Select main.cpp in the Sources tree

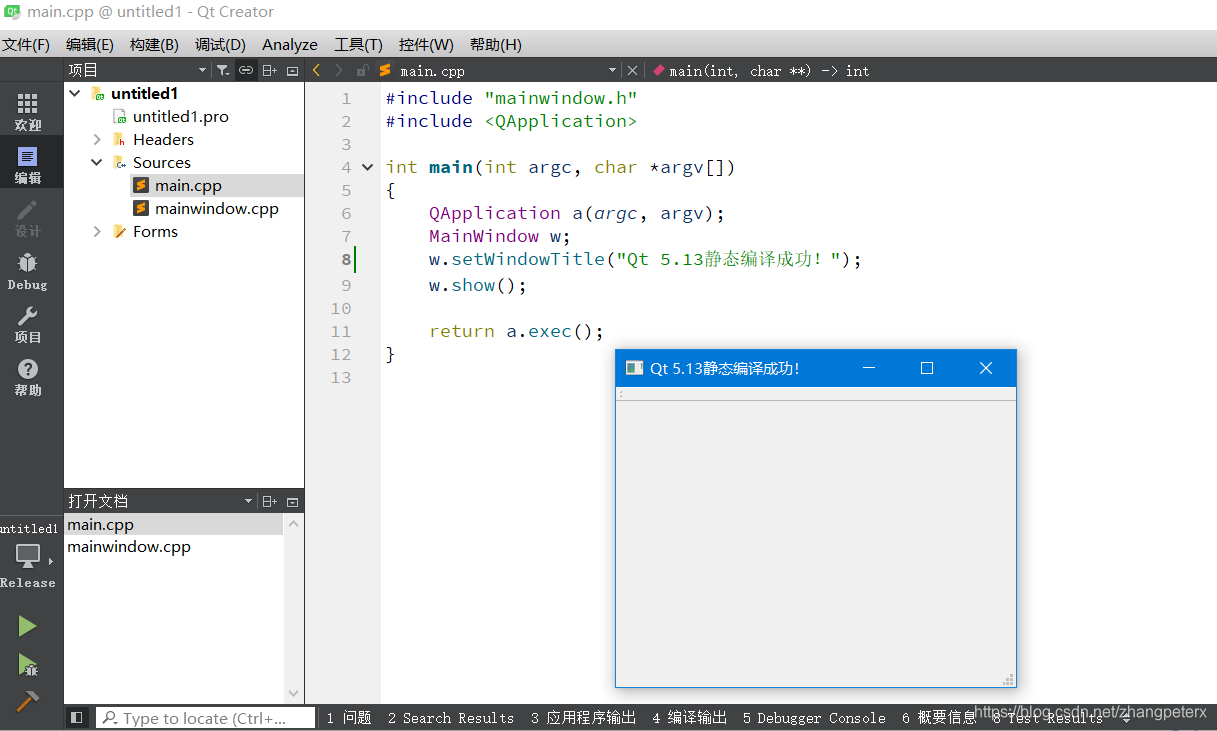[x=188, y=185]
